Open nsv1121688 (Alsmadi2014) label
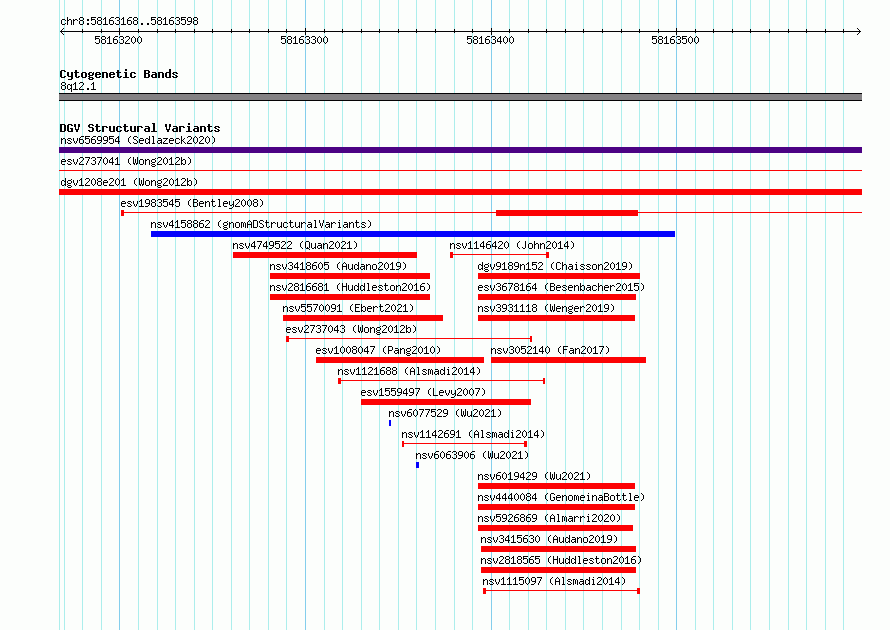The width and height of the screenshot is (890, 630). click(409, 371)
